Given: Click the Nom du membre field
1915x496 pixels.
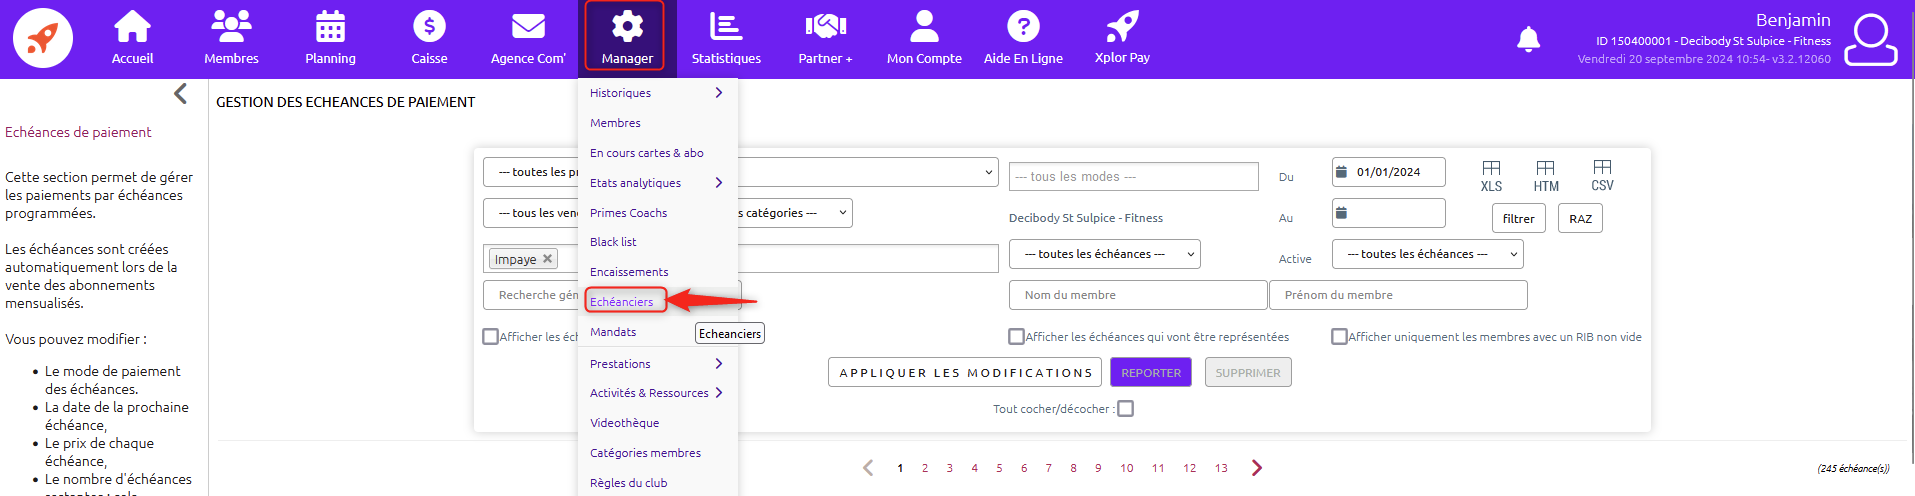Looking at the screenshot, I should click(x=1137, y=295).
